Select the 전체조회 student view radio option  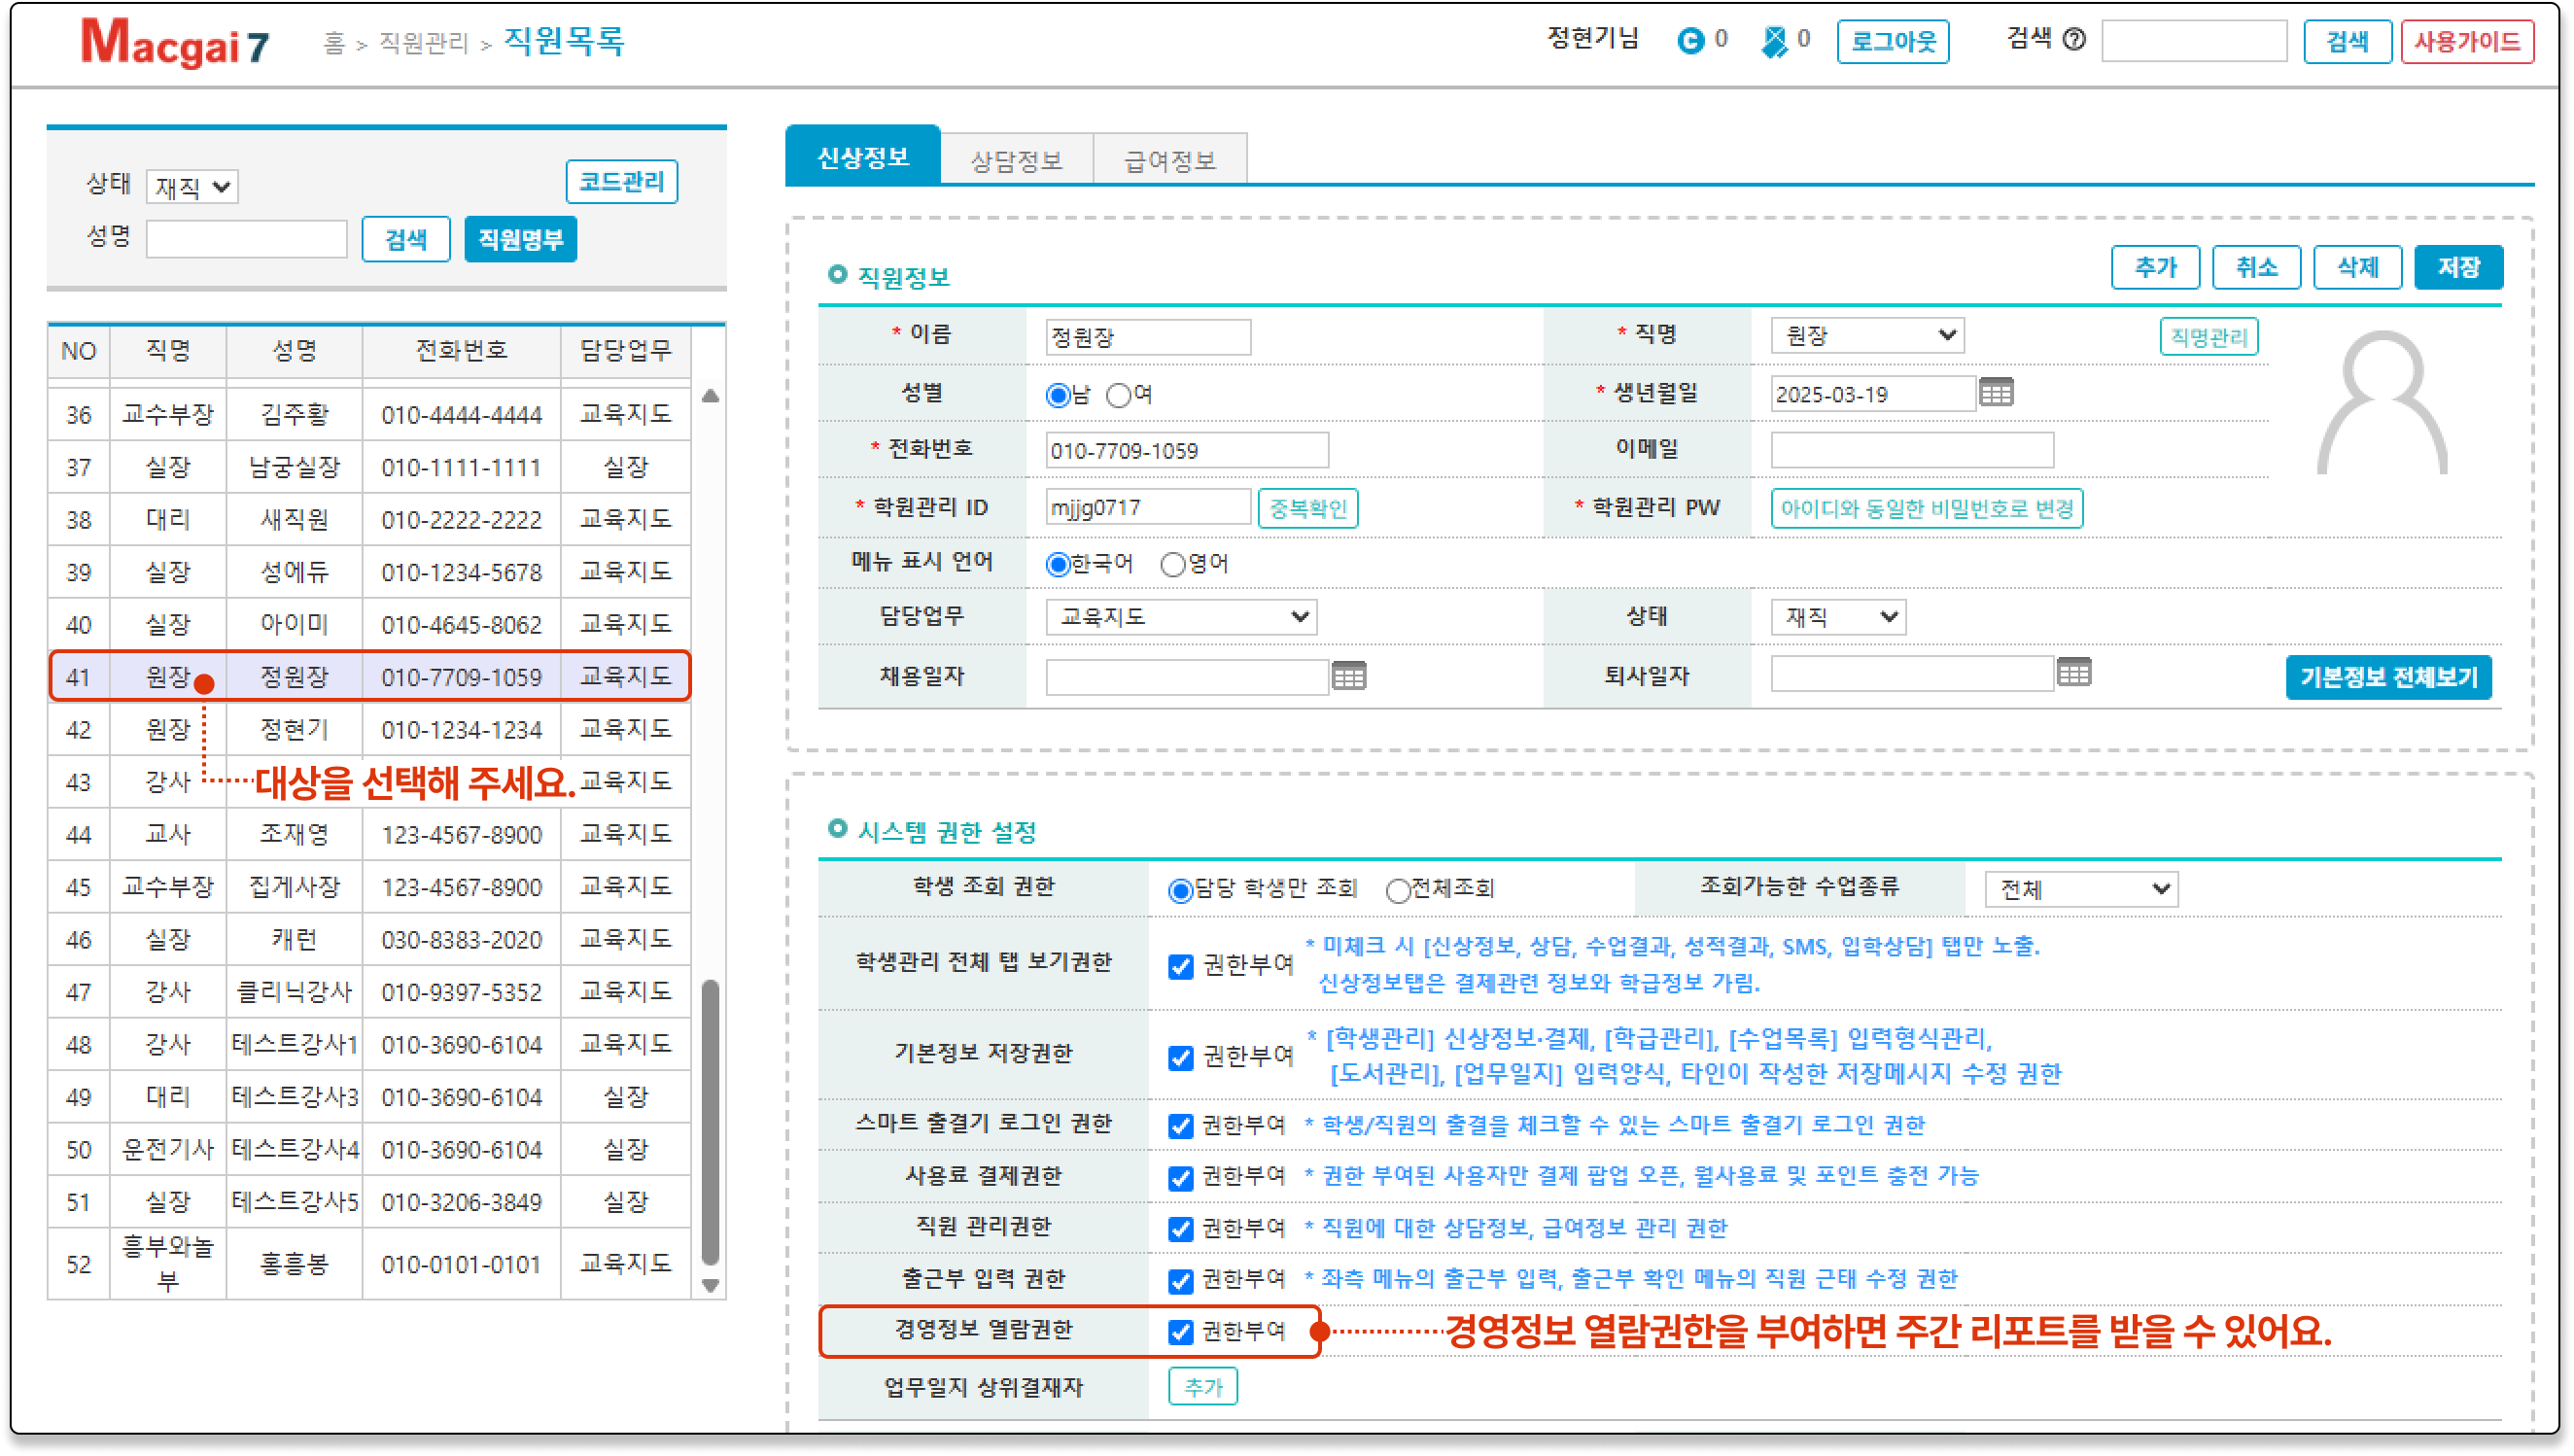point(1398,890)
